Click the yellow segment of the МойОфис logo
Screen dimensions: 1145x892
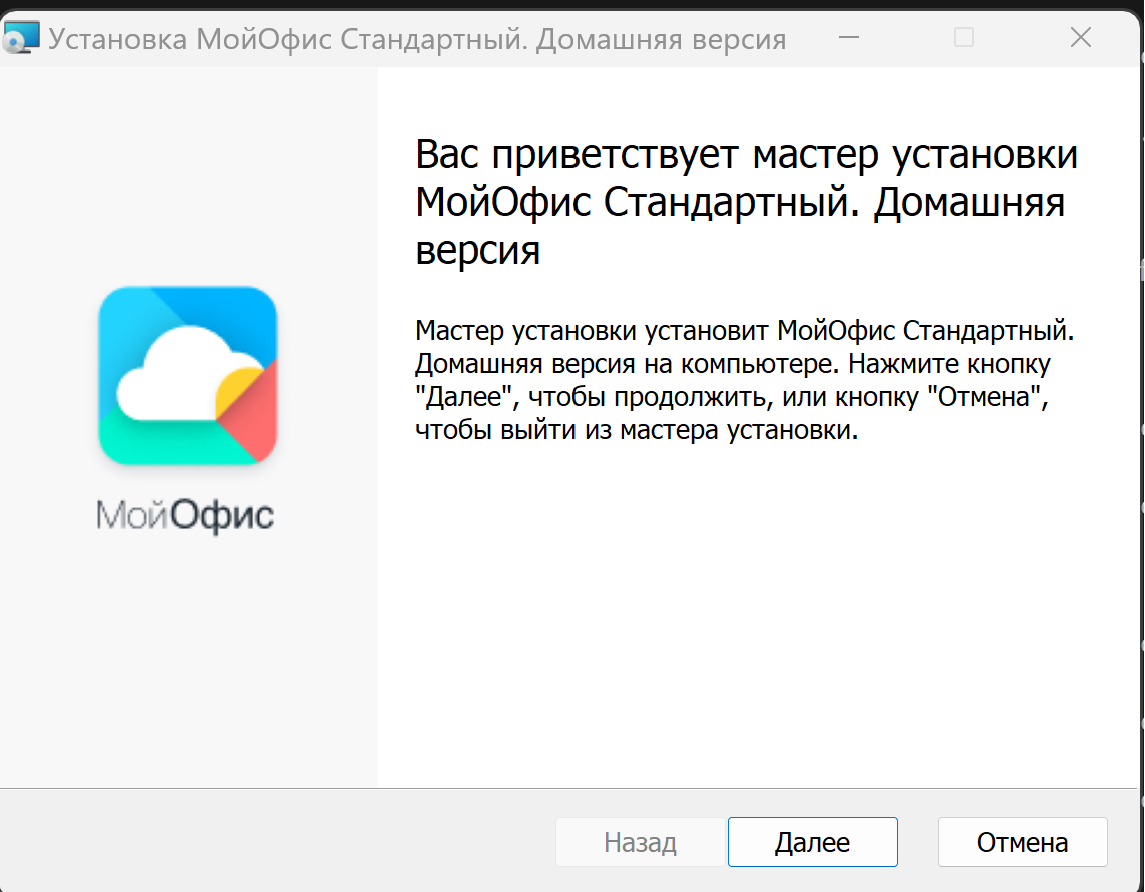[x=240, y=392]
